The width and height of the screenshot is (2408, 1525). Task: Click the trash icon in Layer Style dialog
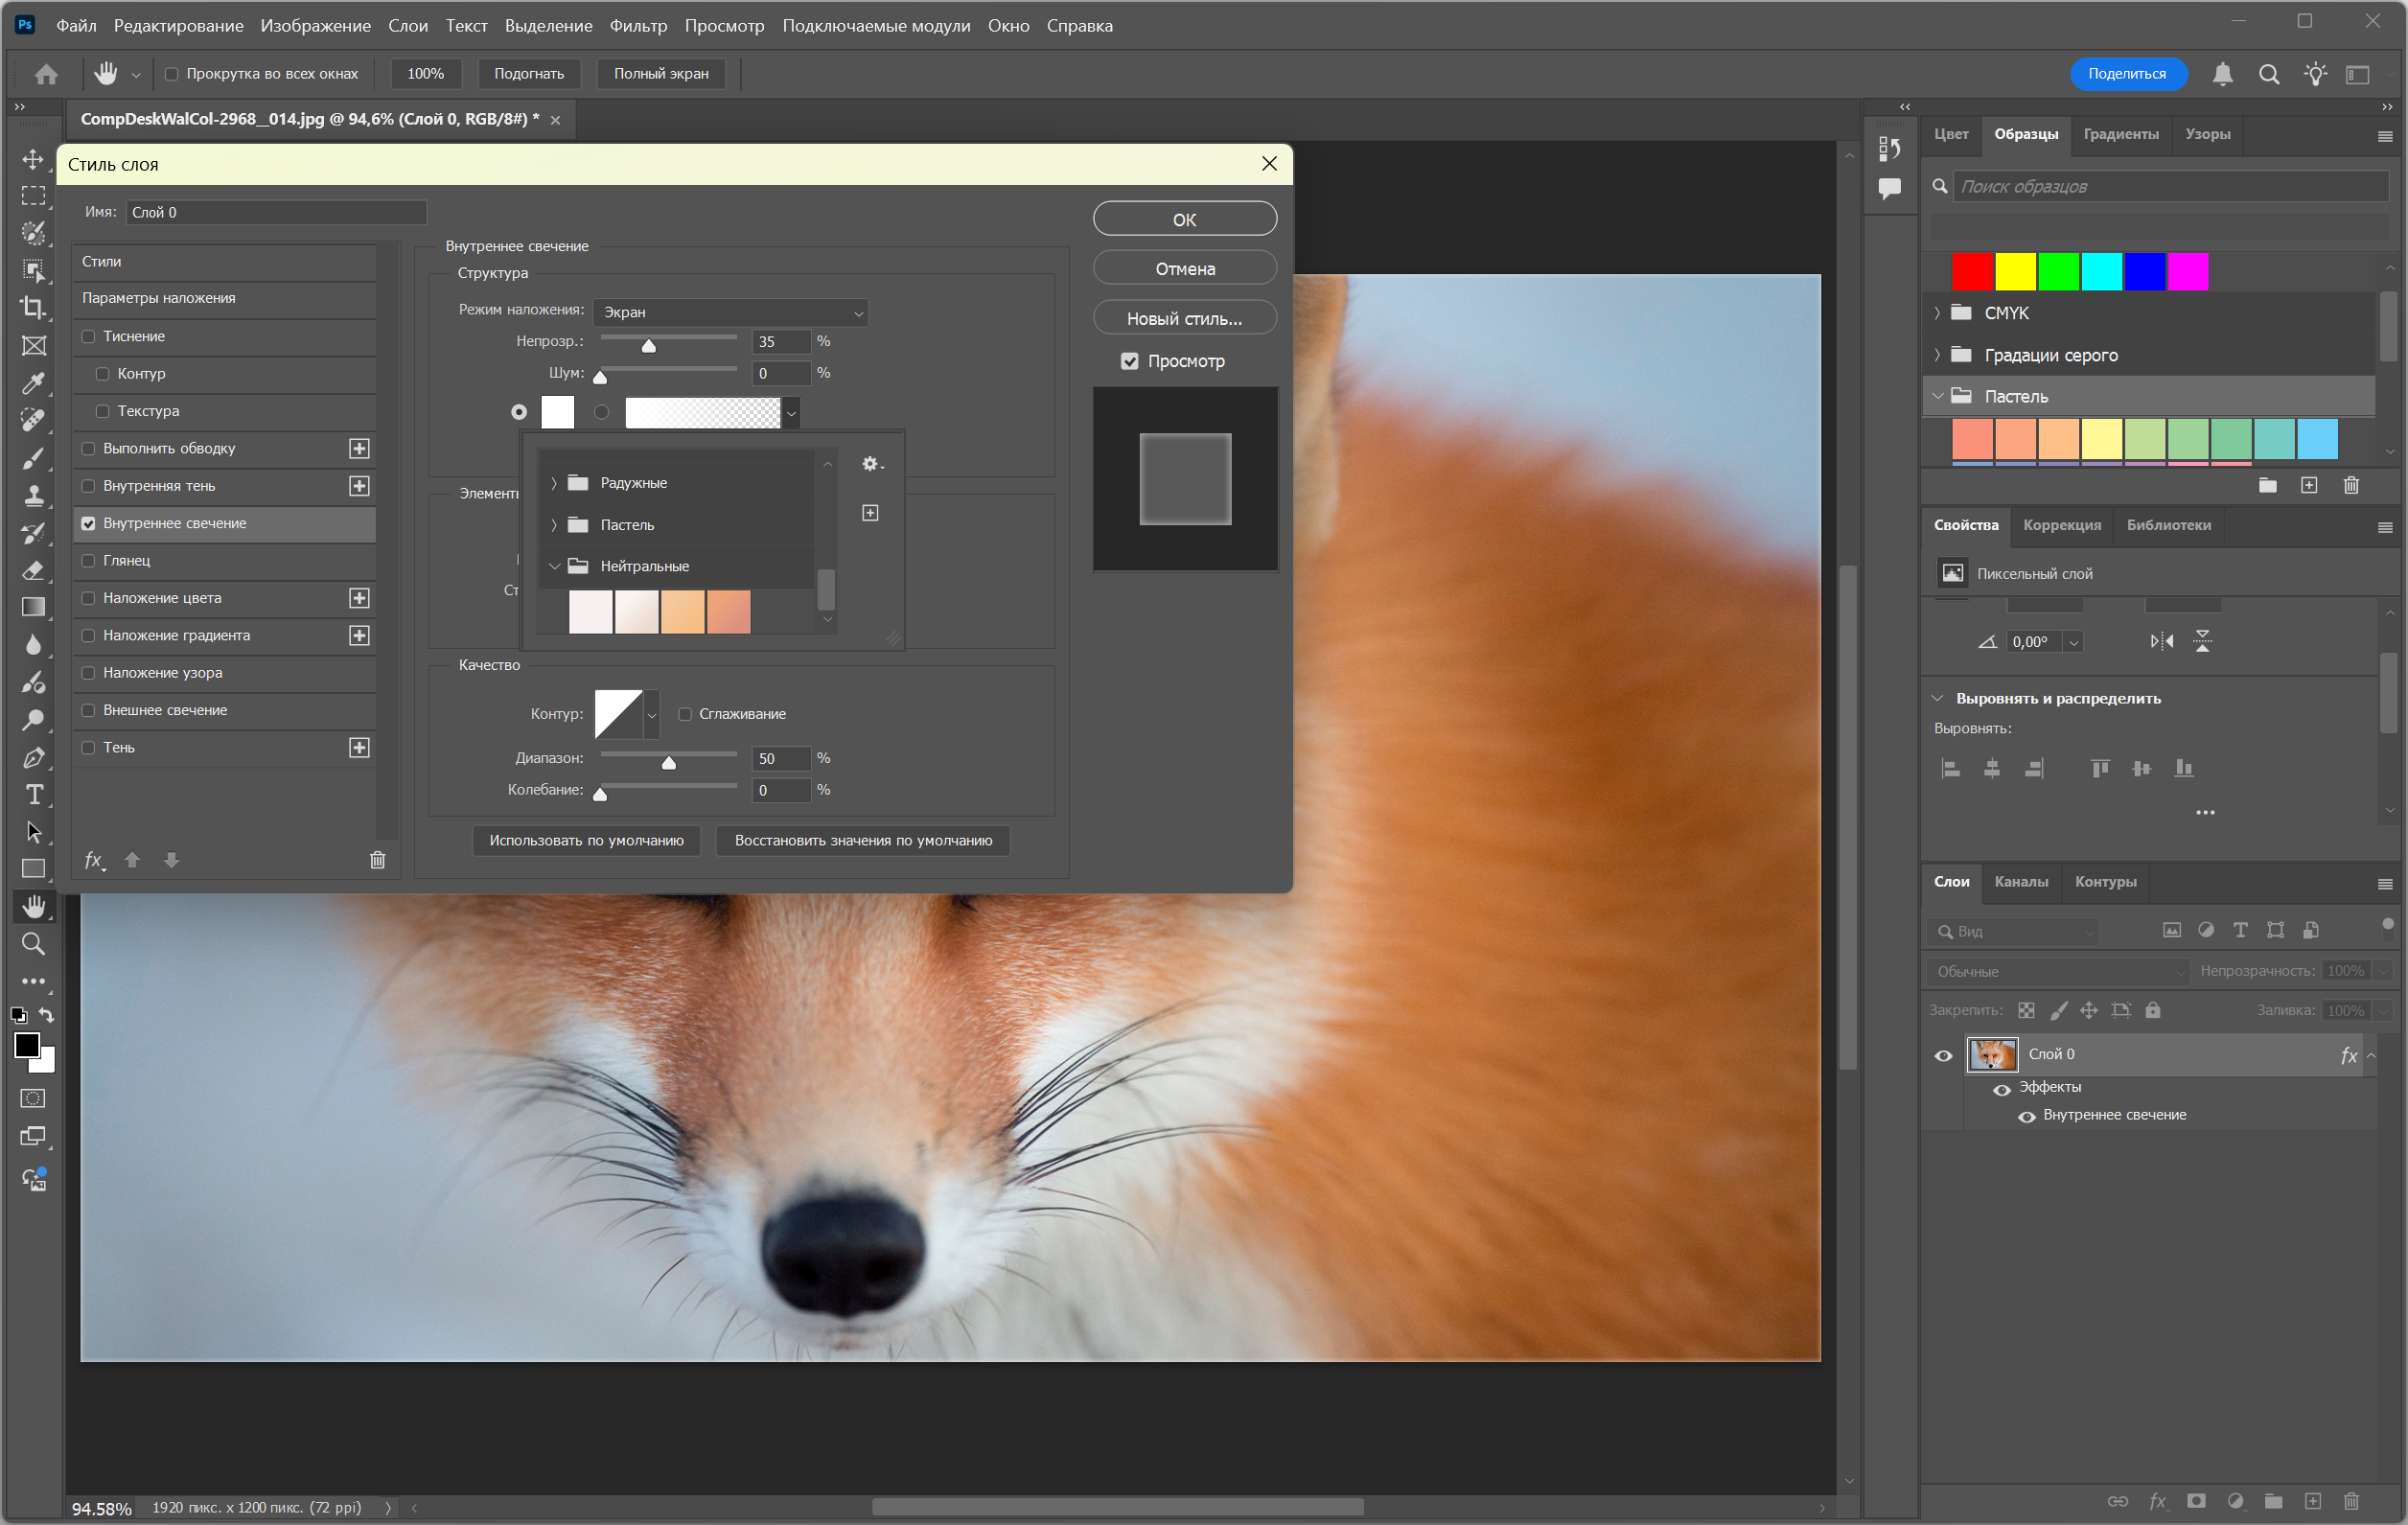[x=377, y=860]
